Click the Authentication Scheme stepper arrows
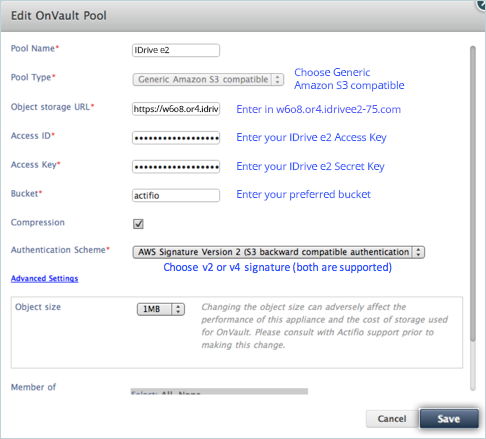Viewport: 486px width, 439px height. 418,252
